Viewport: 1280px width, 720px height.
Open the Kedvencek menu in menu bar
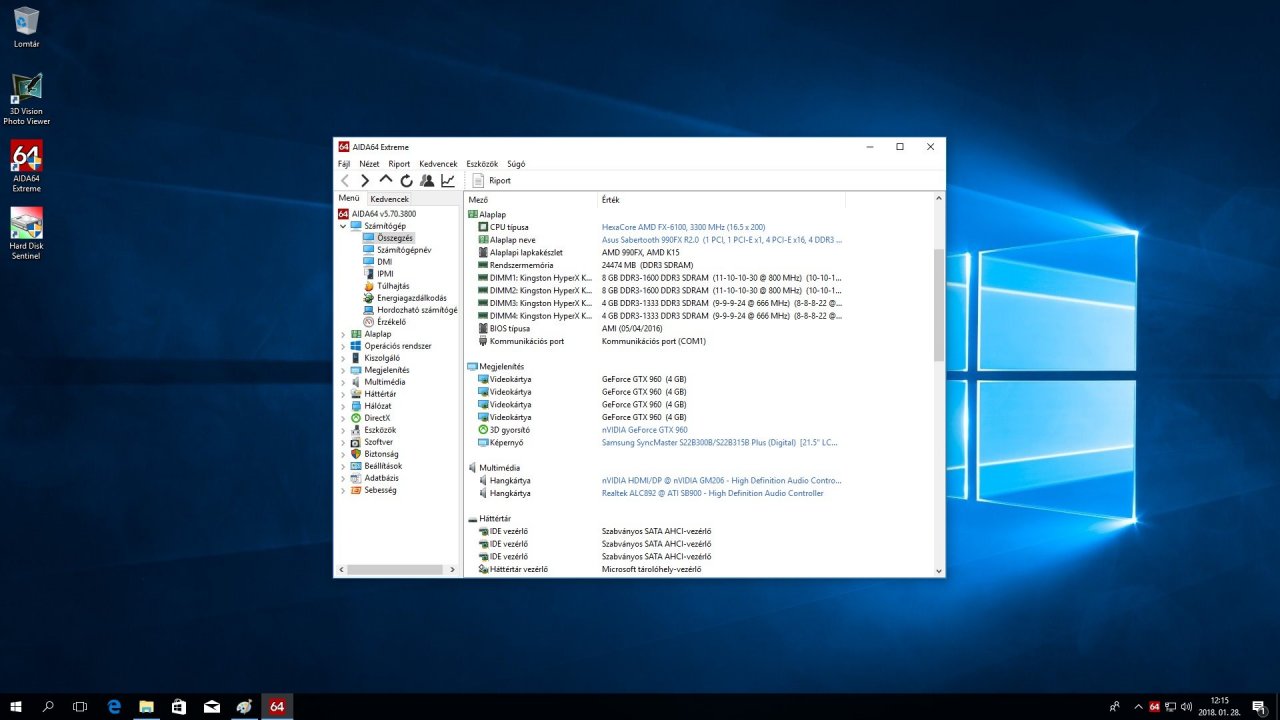[438, 164]
